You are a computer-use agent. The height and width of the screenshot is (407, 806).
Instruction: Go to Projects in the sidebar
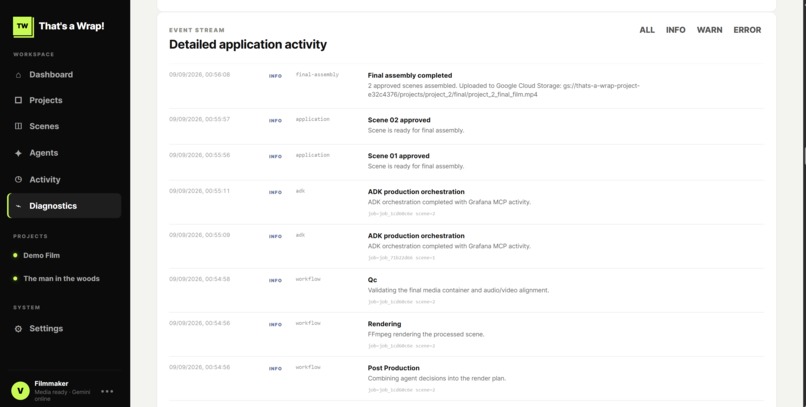click(64, 100)
